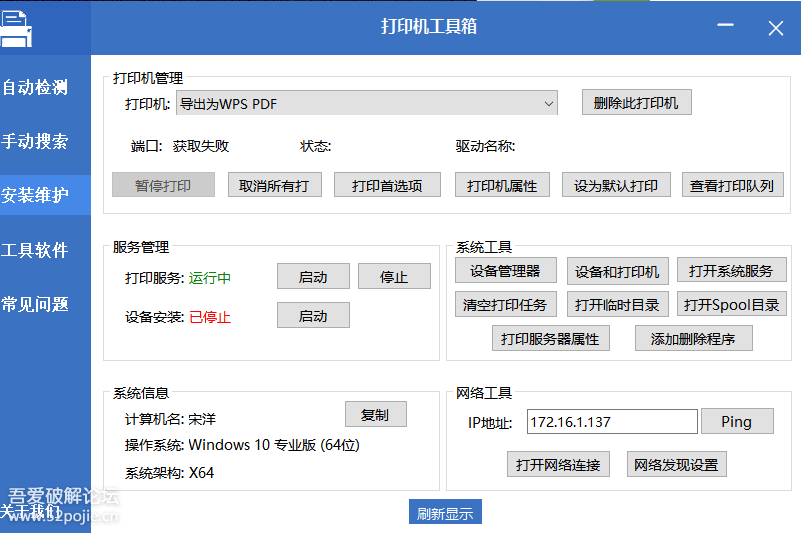Viewport: 801px width, 533px height.
Task: Click 设为默认打印 button
Action: (616, 185)
